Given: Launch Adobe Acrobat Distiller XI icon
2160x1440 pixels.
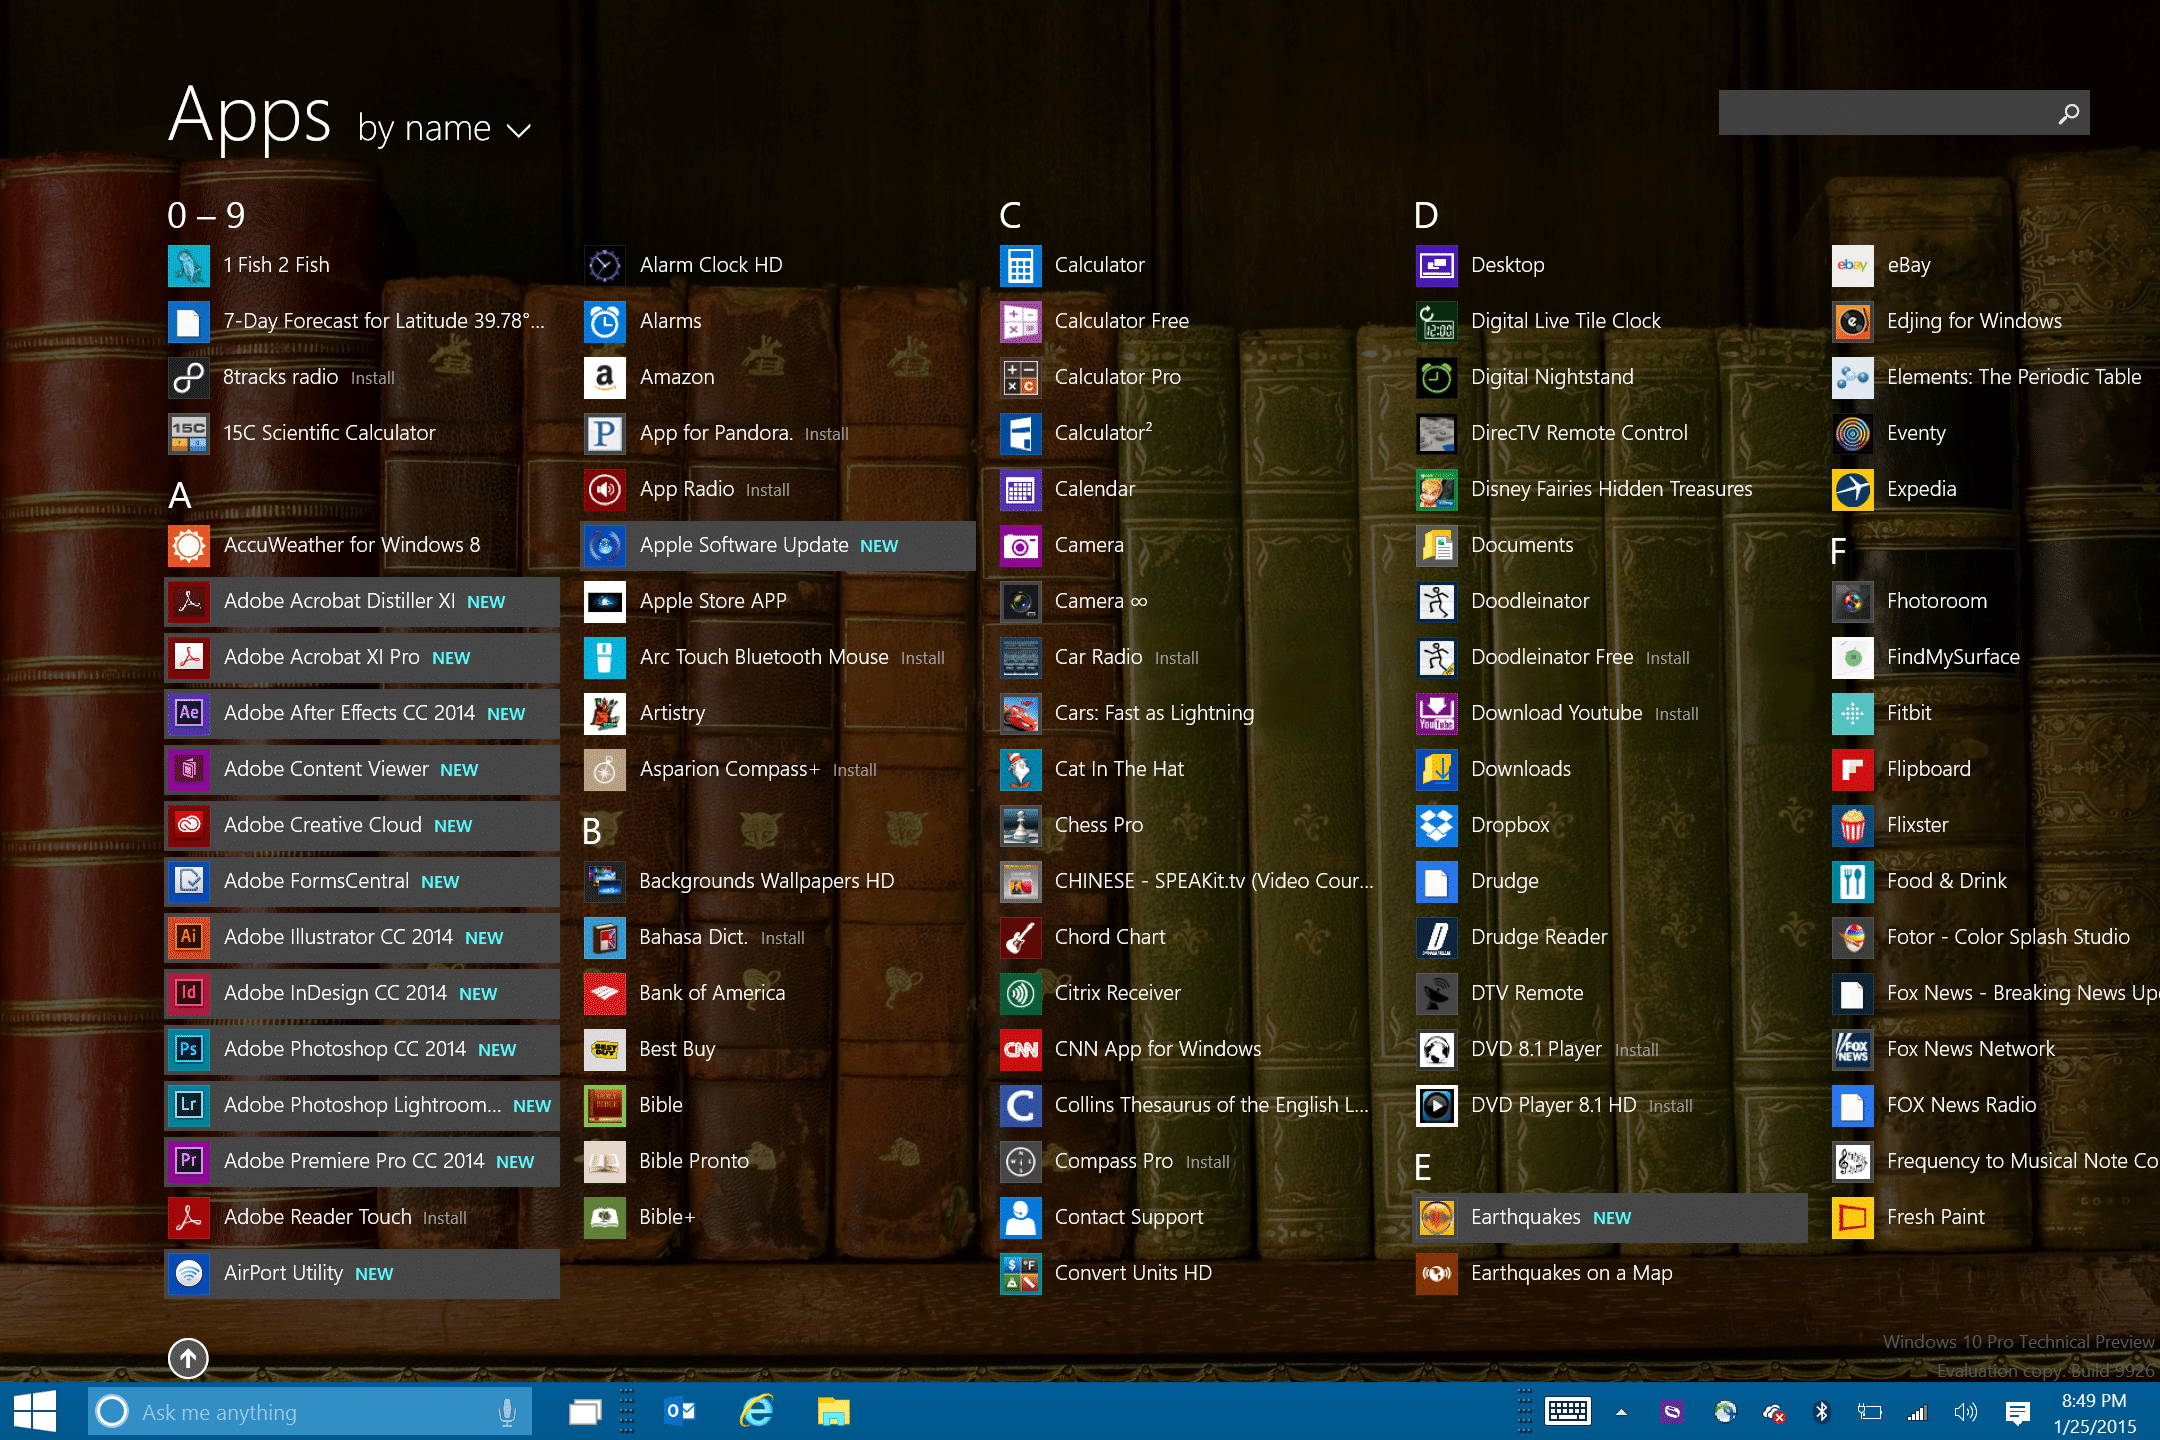Looking at the screenshot, I should [189, 601].
